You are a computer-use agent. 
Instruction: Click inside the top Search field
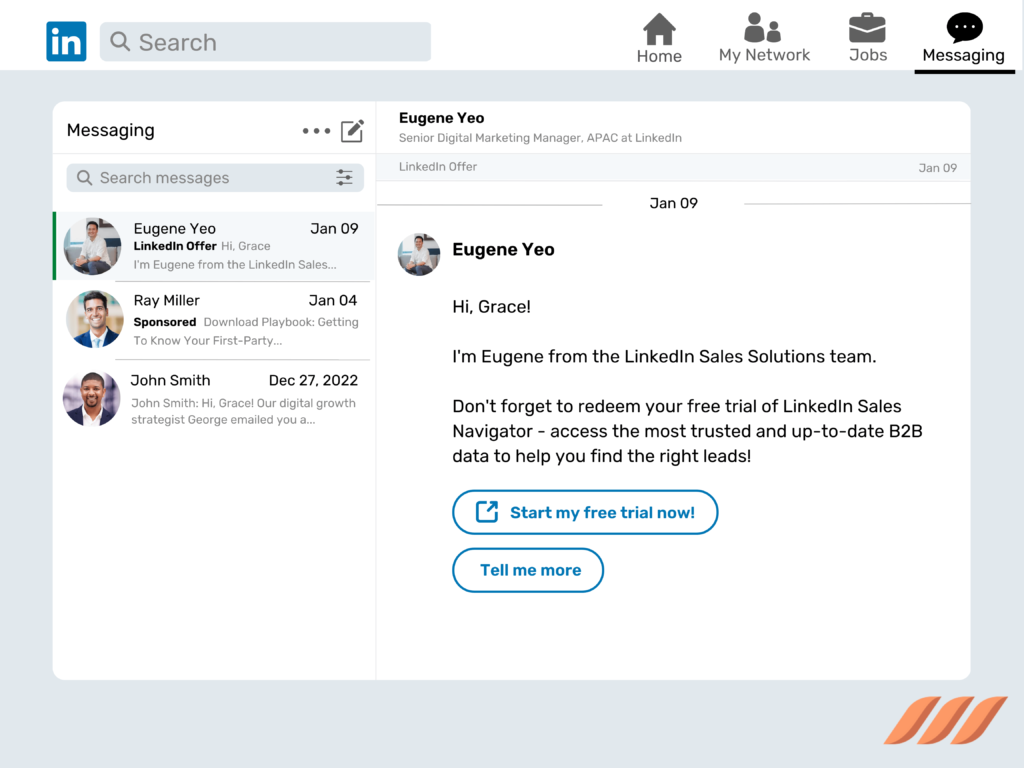pos(280,42)
